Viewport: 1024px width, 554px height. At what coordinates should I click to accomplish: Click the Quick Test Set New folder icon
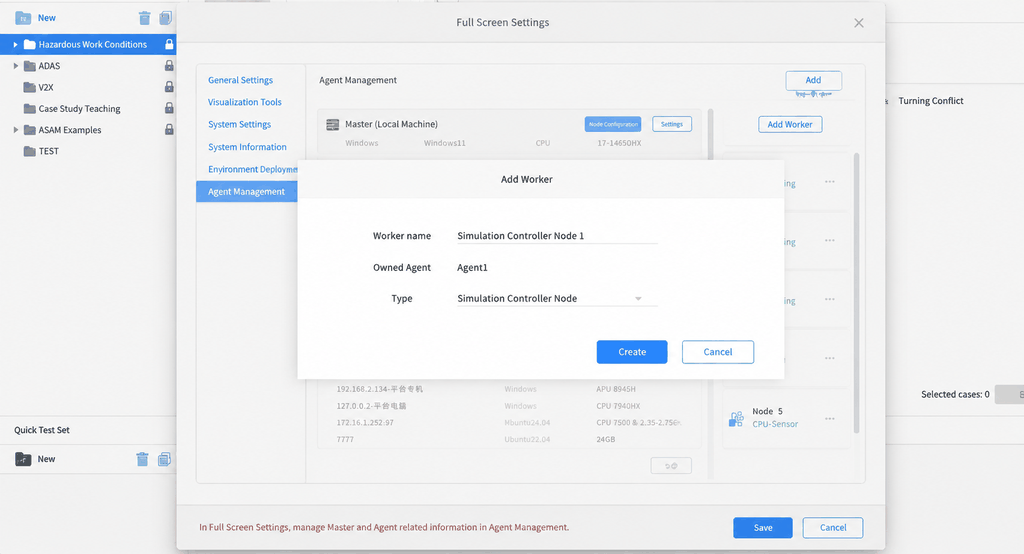click(x=23, y=459)
